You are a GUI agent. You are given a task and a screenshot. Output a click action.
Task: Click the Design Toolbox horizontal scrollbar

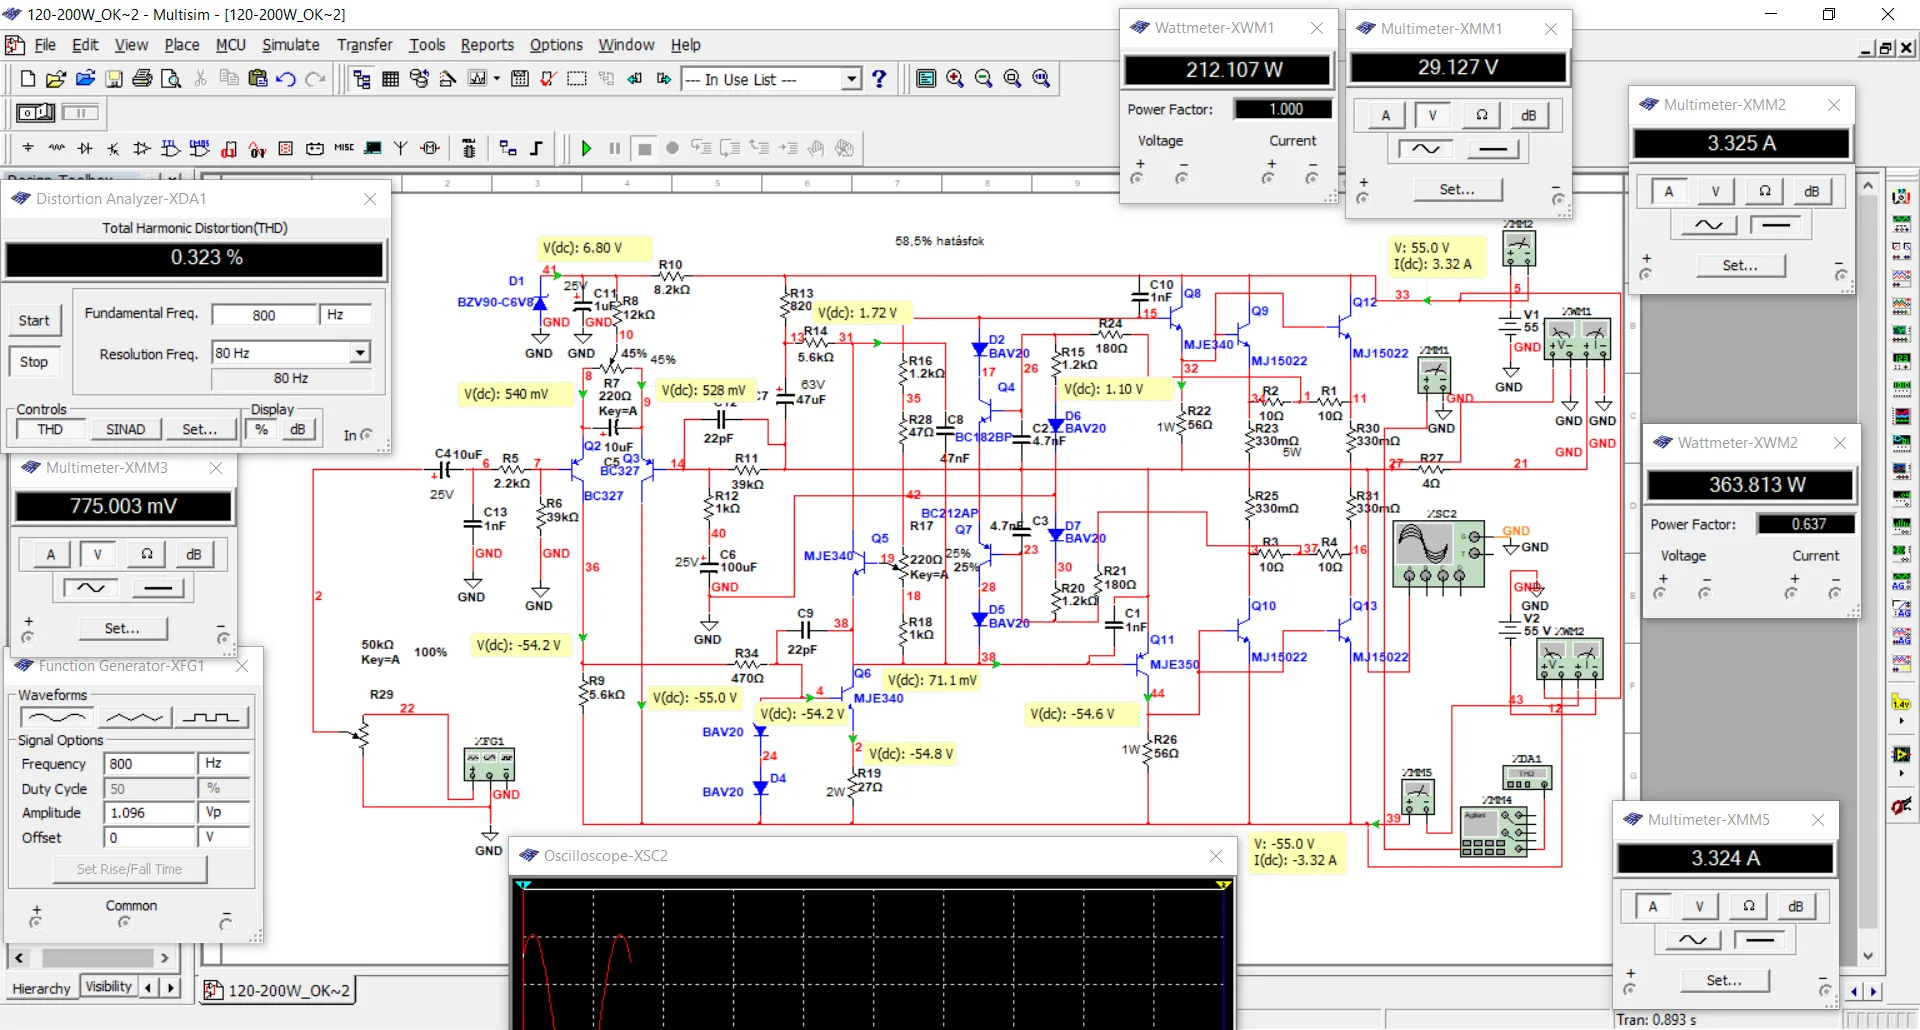(92, 958)
